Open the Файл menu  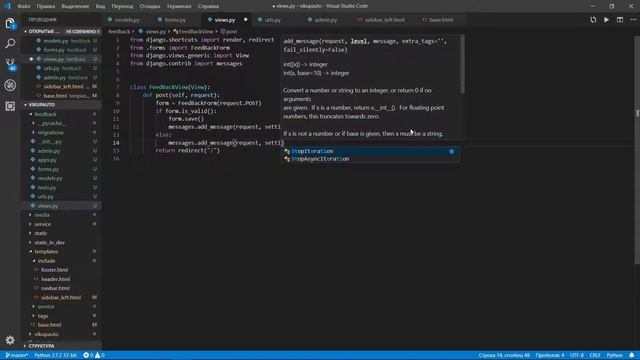click(x=24, y=6)
